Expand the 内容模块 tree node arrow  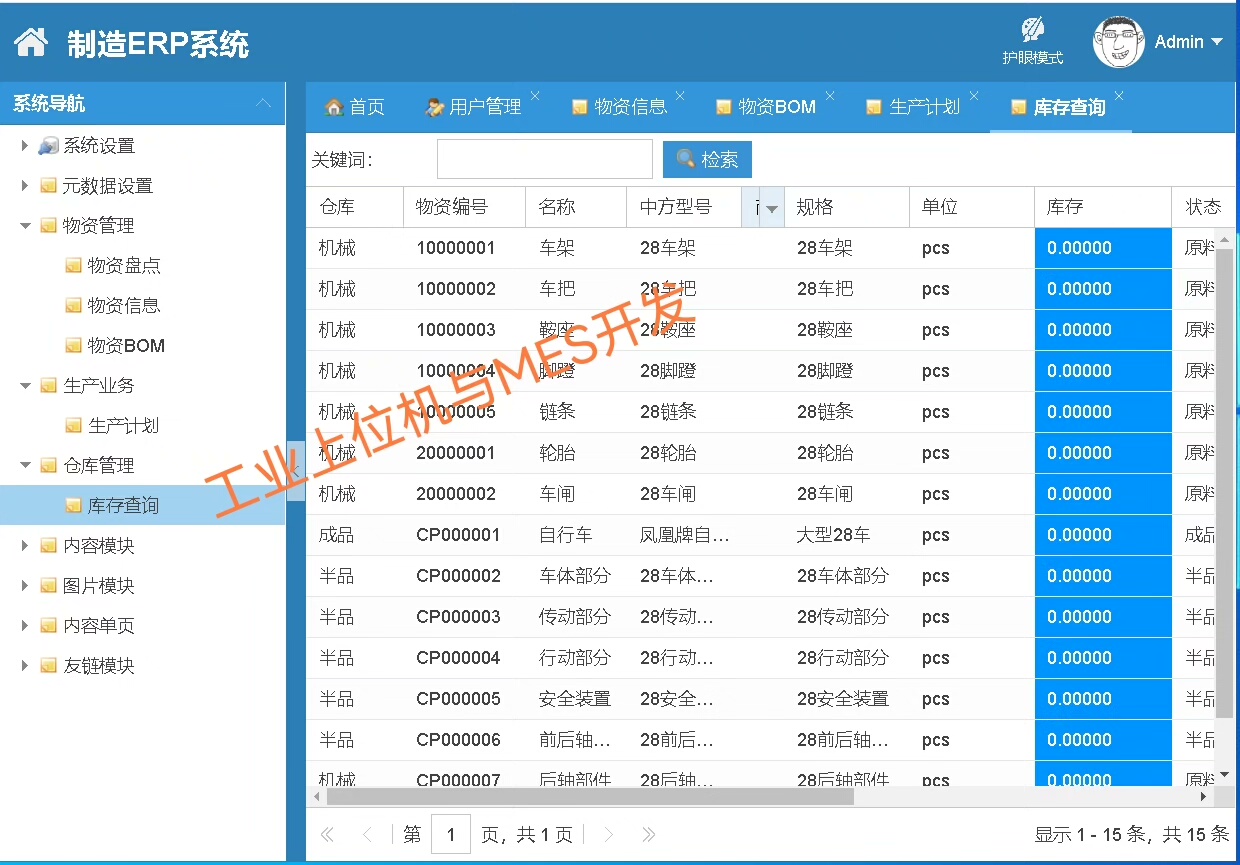coord(25,546)
